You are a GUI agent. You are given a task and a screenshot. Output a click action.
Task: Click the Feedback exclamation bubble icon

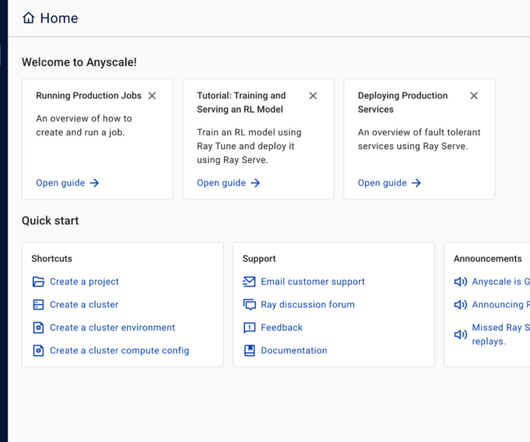pos(249,327)
